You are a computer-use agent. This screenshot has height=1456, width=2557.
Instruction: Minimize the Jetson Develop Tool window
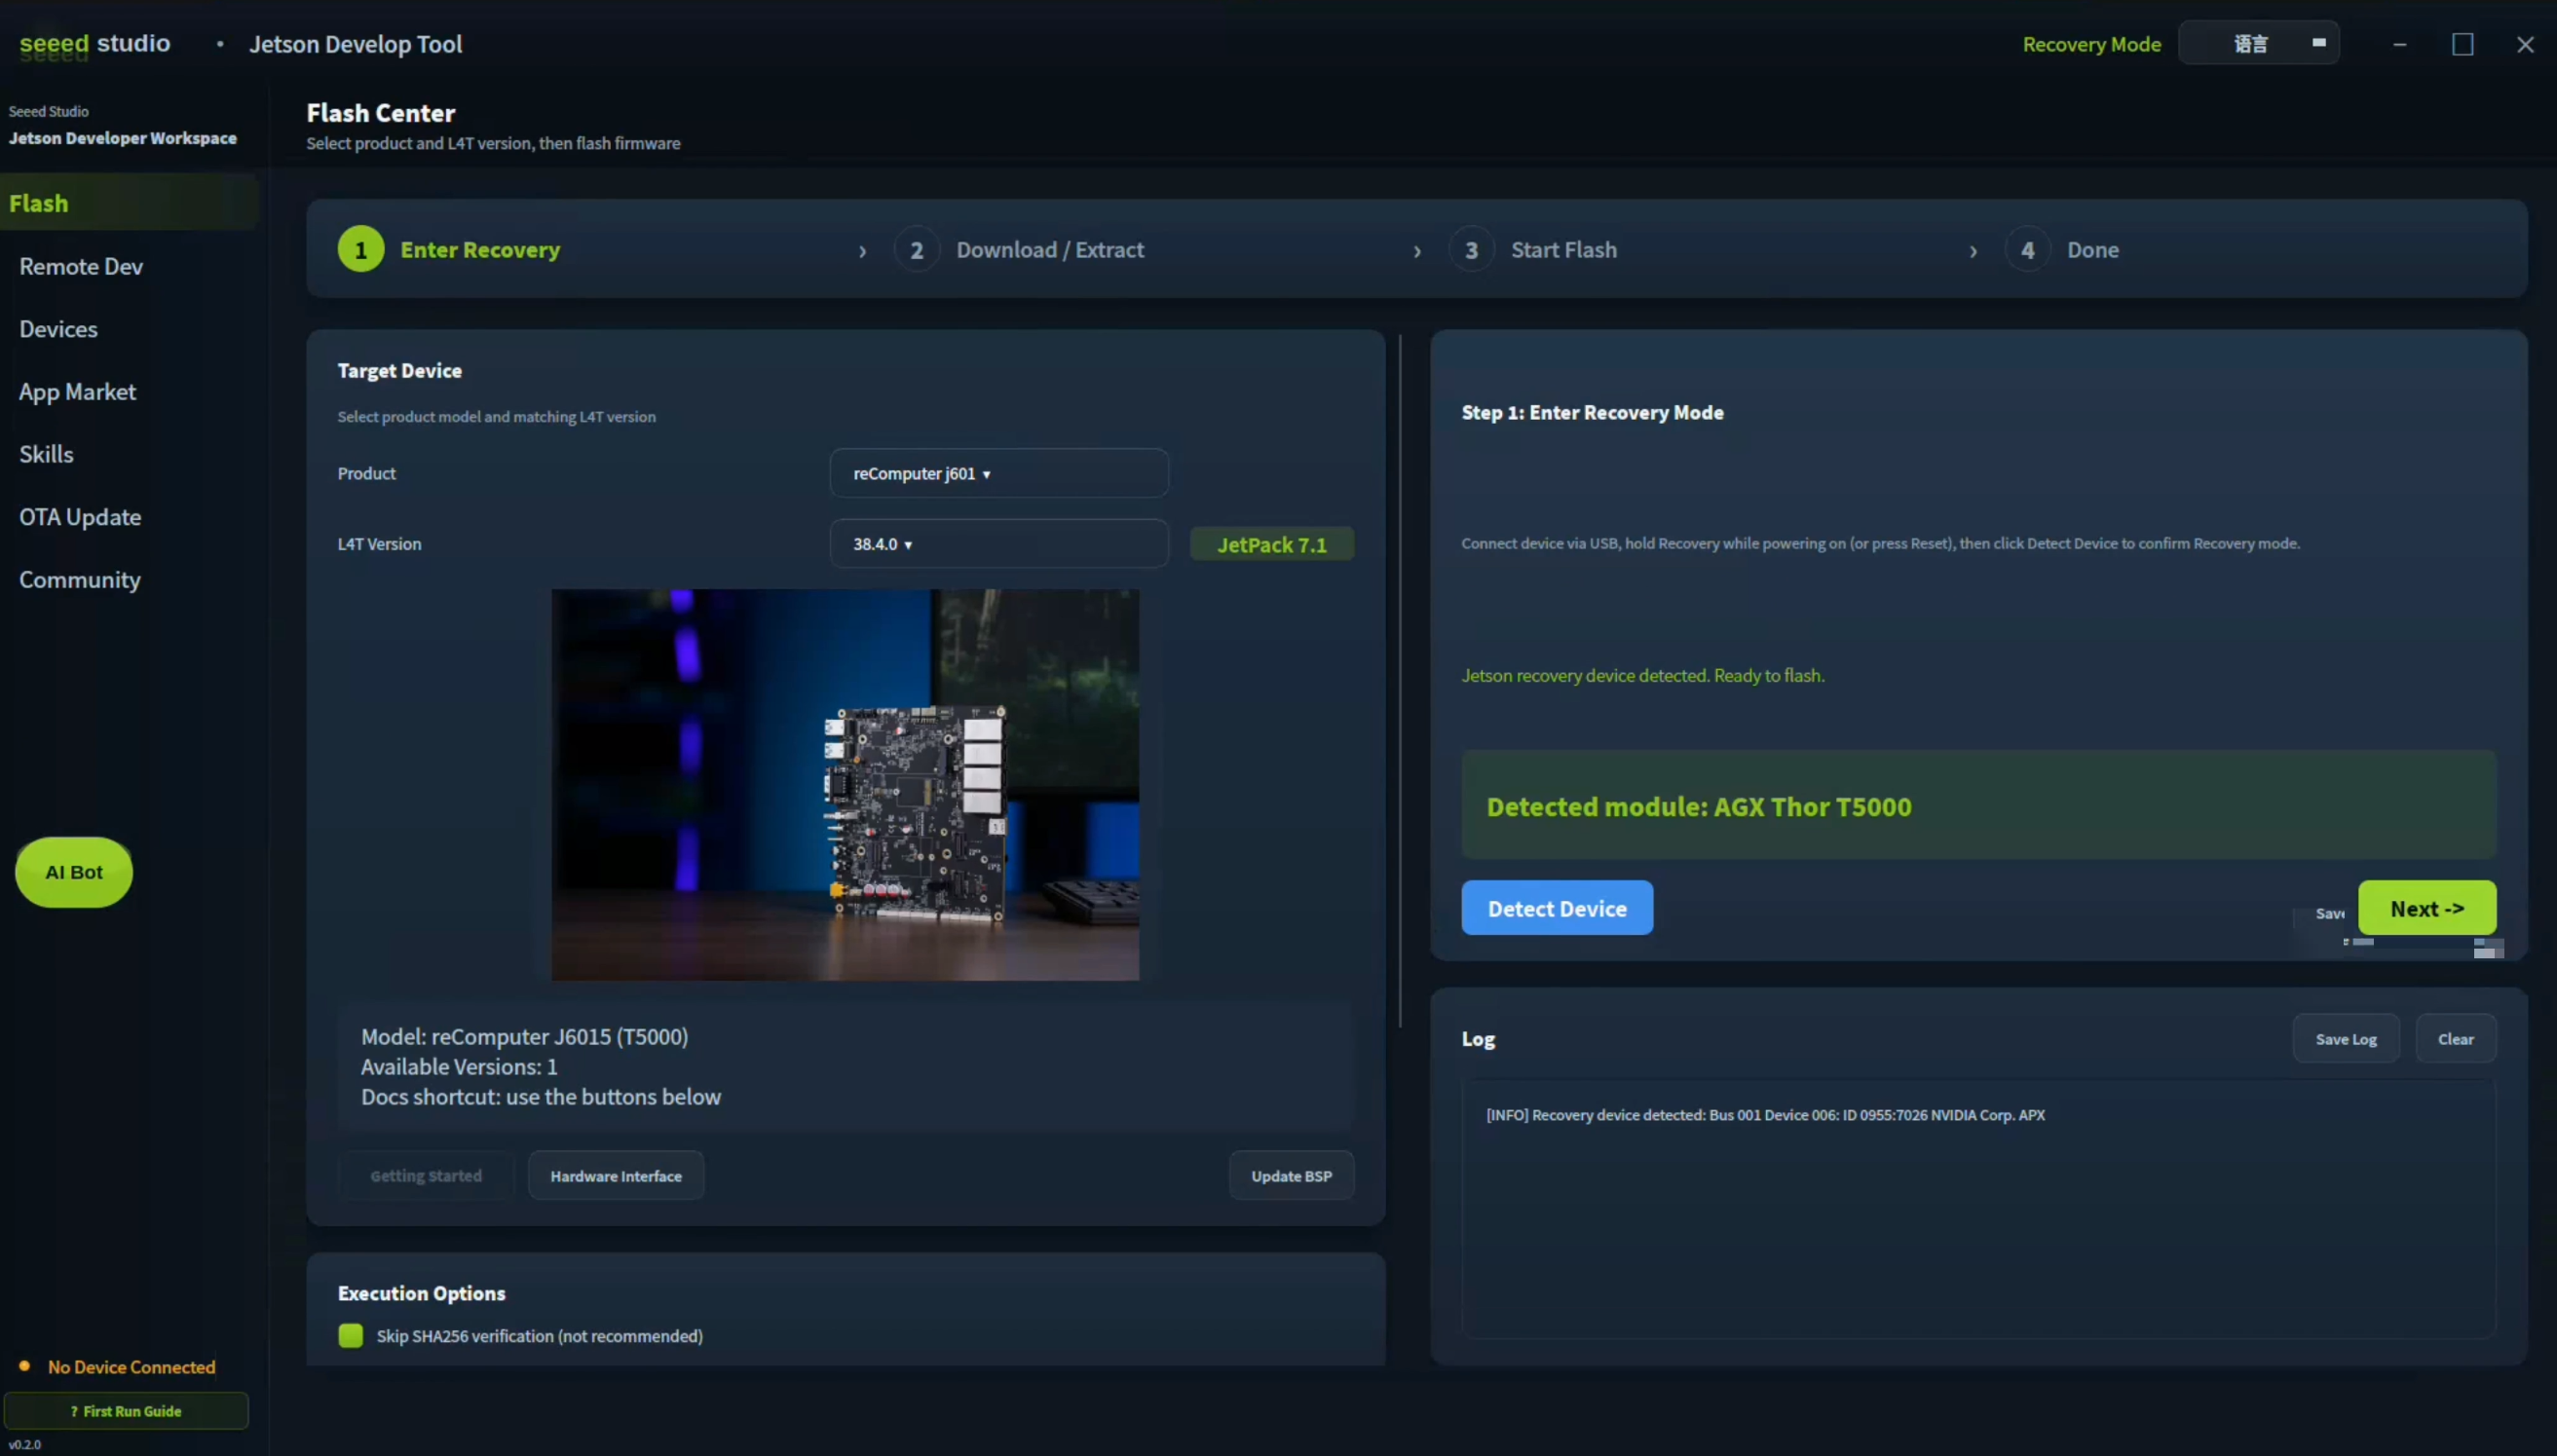[2399, 45]
